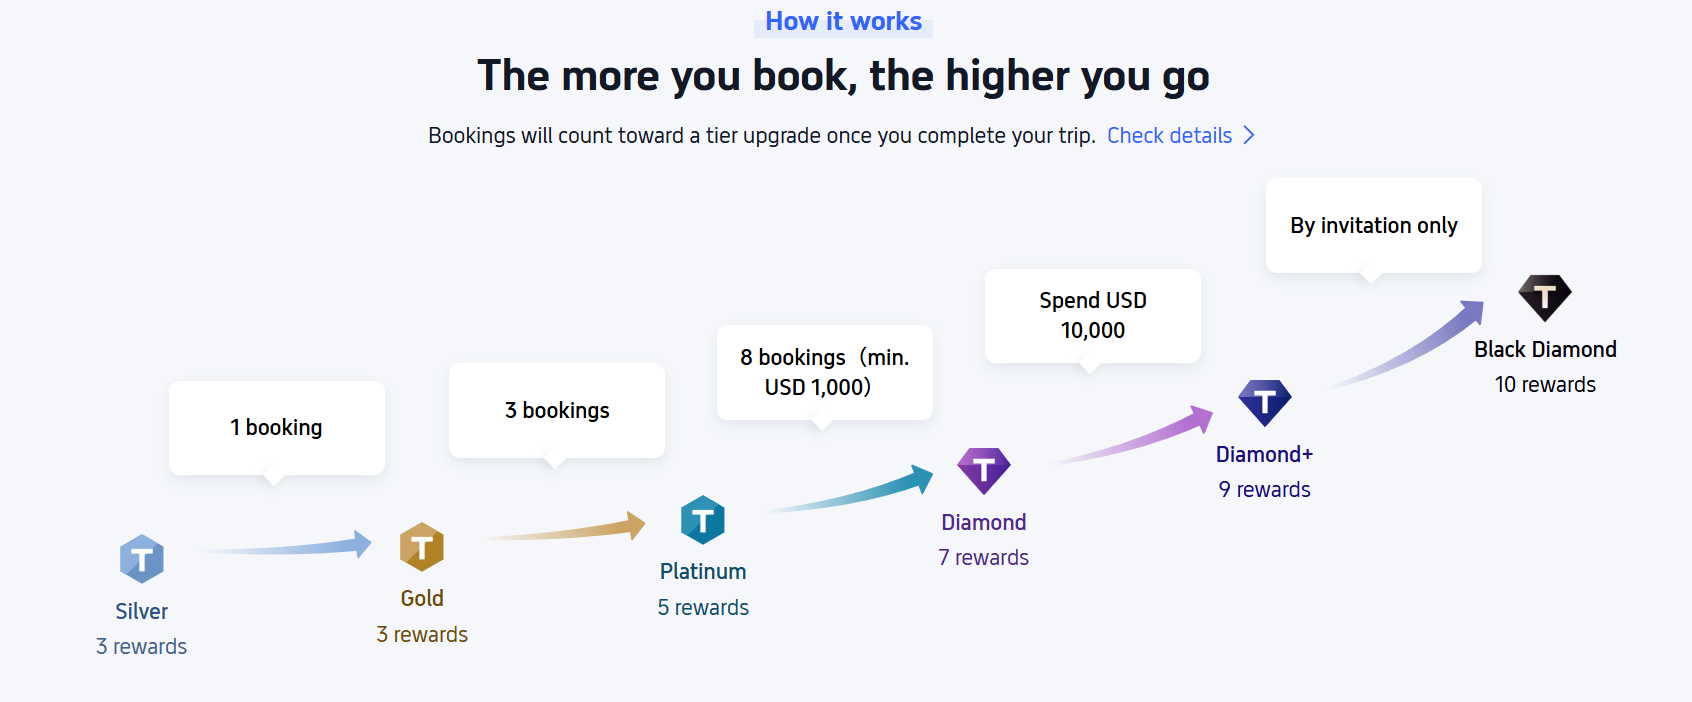Screen dimensions: 1692x702
Task: Click the 8 bookings tooltip card
Action: [824, 372]
